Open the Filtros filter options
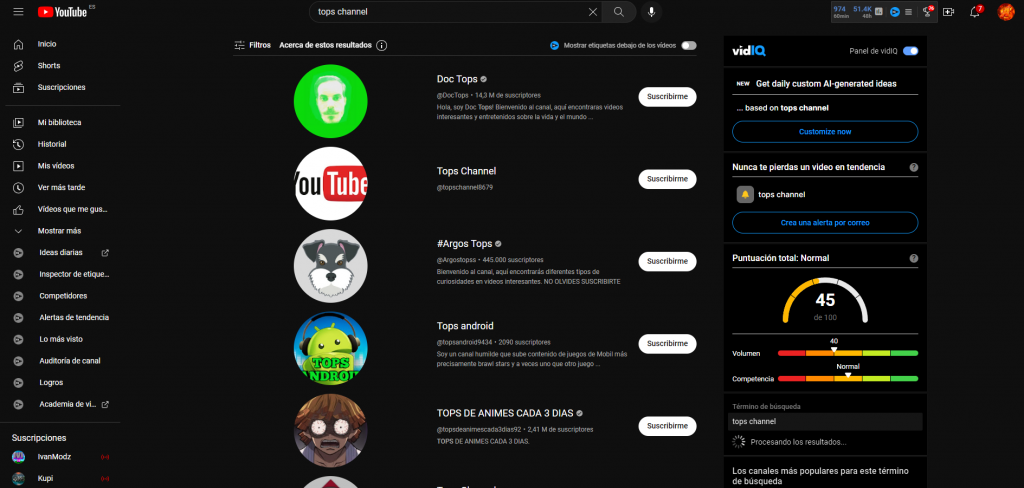The height and width of the screenshot is (488, 1024). (x=252, y=45)
